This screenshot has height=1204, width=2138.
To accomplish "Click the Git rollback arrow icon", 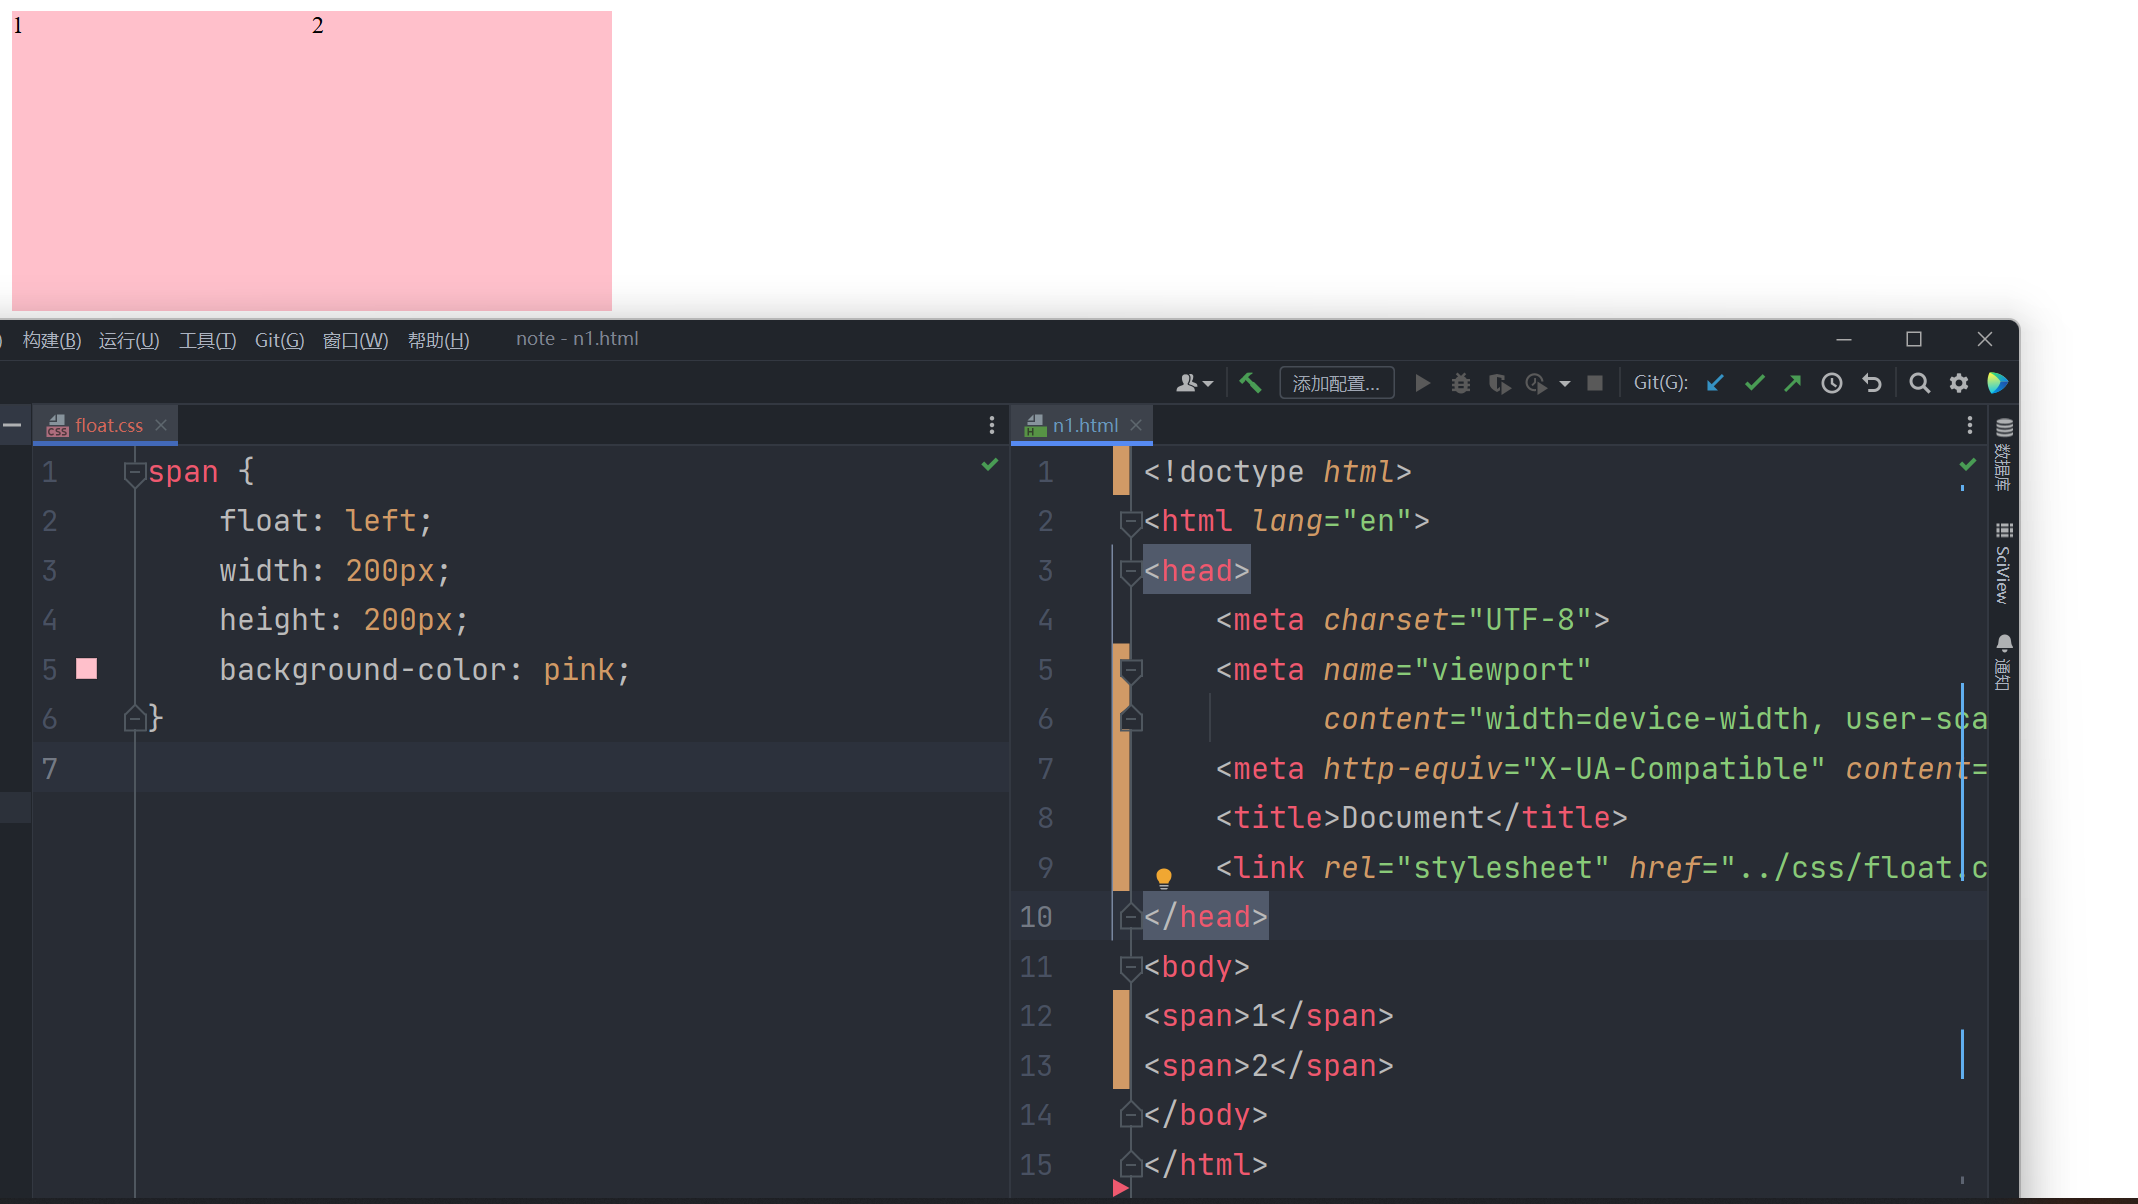I will (x=1872, y=383).
